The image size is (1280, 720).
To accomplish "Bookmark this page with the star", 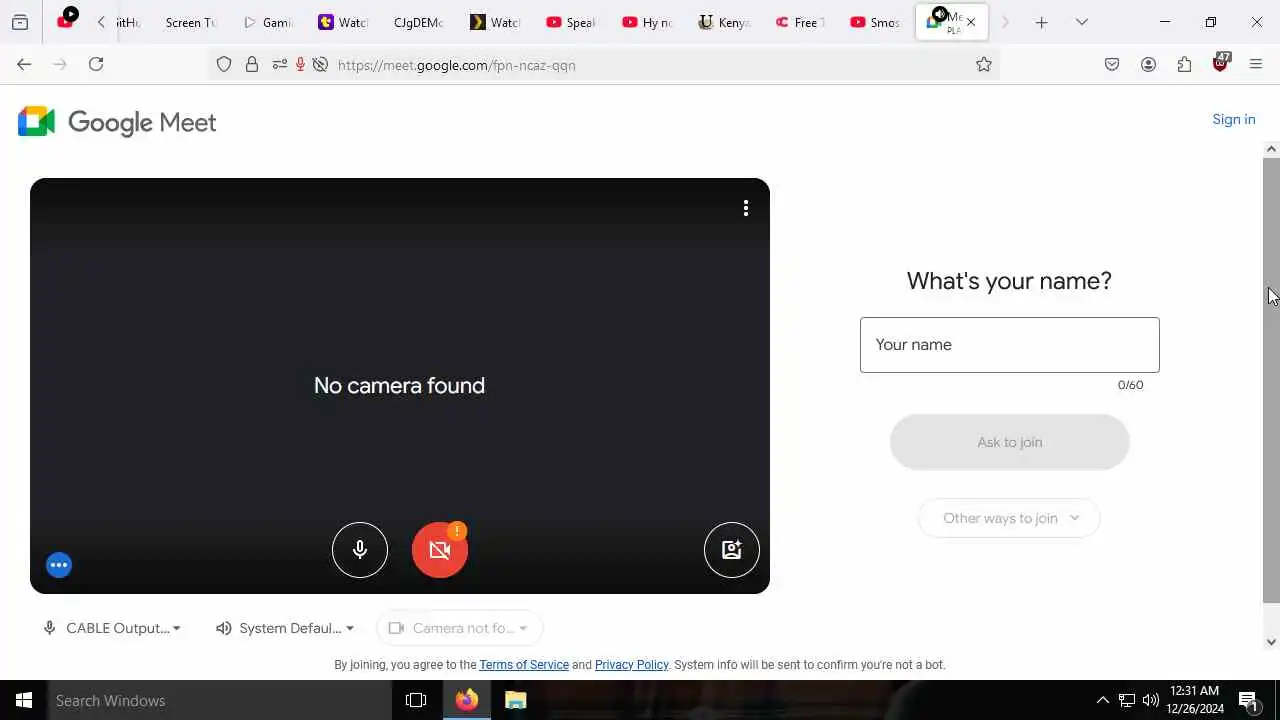I will [x=984, y=65].
